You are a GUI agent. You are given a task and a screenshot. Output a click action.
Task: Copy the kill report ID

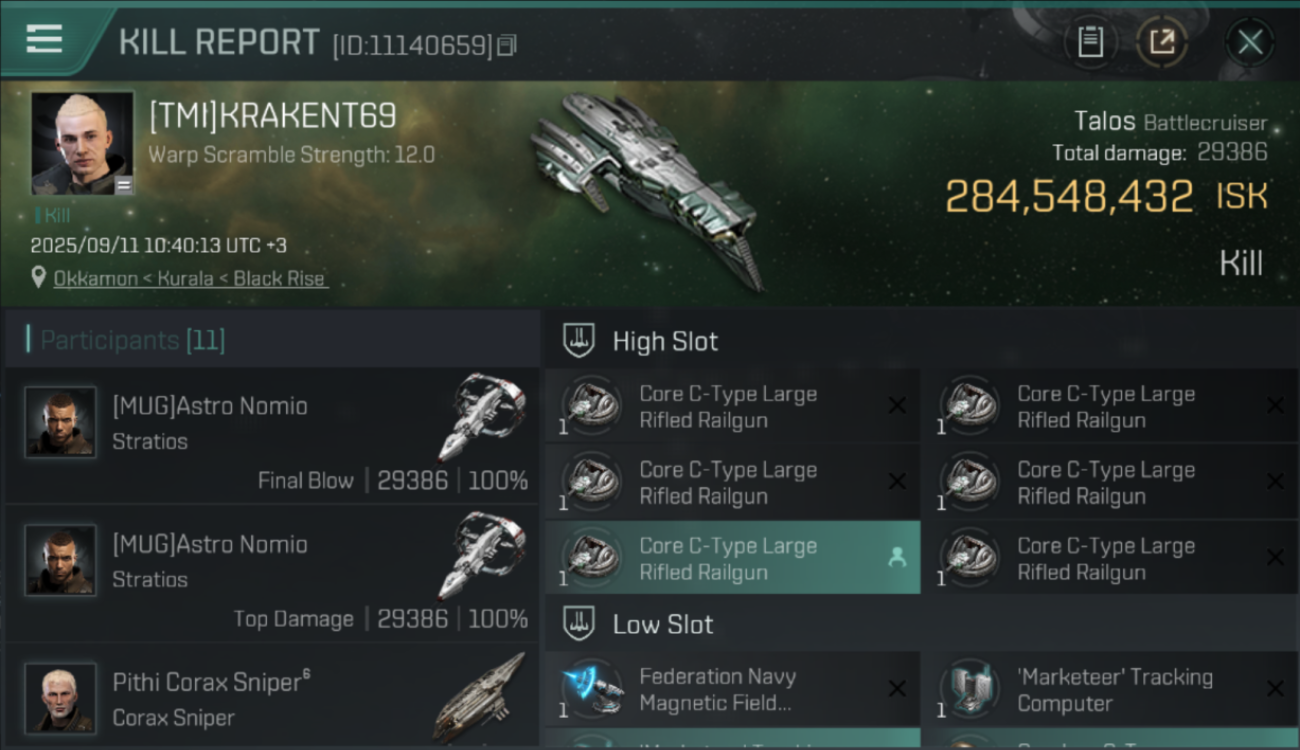click(507, 45)
